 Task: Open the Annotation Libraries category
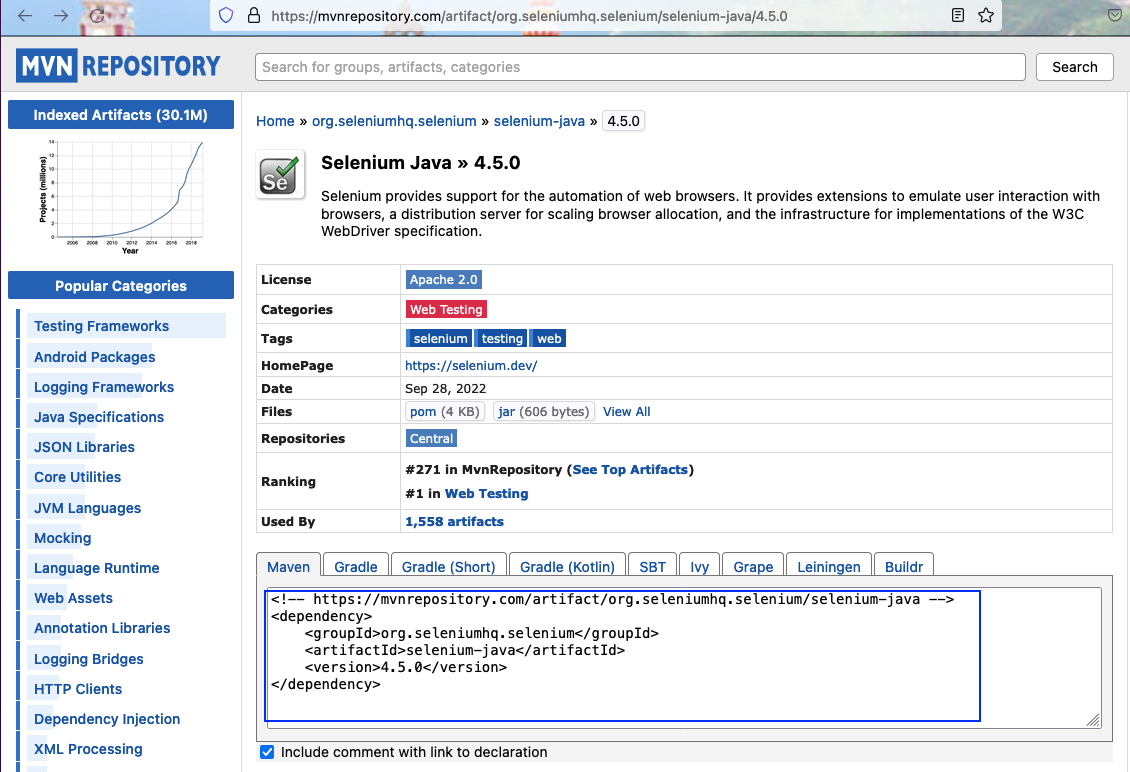tap(102, 628)
